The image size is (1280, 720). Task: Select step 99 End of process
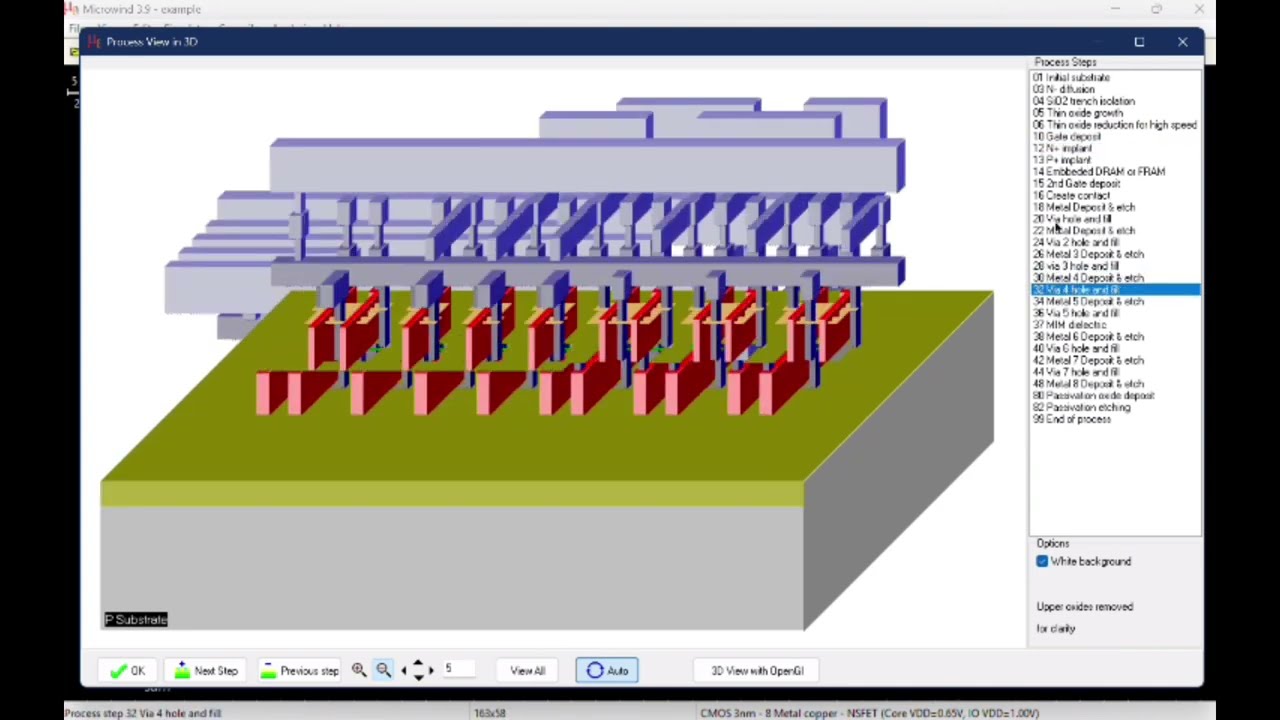point(1115,420)
